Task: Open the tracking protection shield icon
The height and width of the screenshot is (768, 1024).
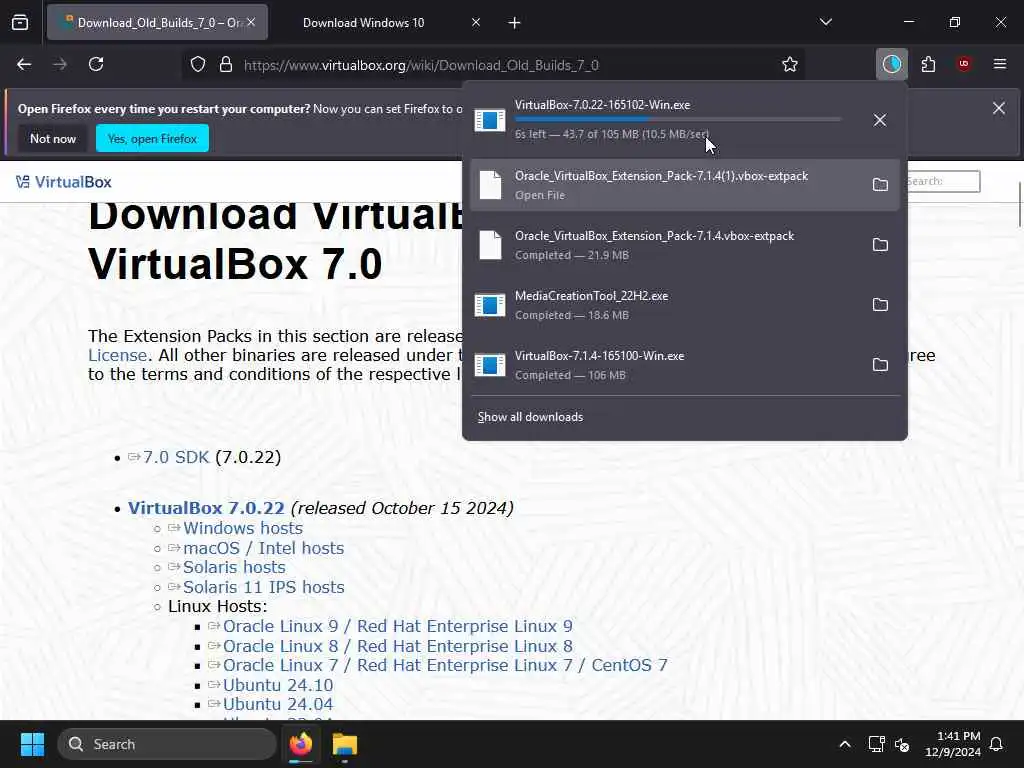Action: coord(198,65)
